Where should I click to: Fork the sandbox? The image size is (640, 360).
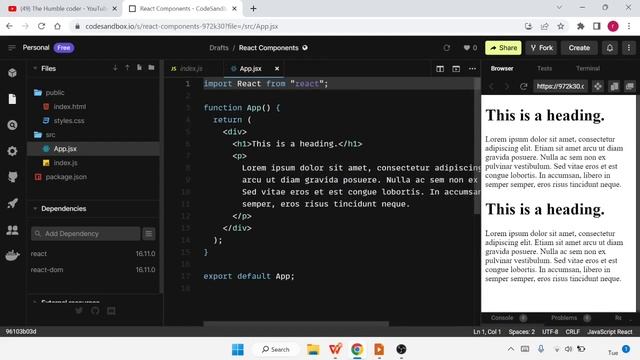pyautogui.click(x=541, y=48)
